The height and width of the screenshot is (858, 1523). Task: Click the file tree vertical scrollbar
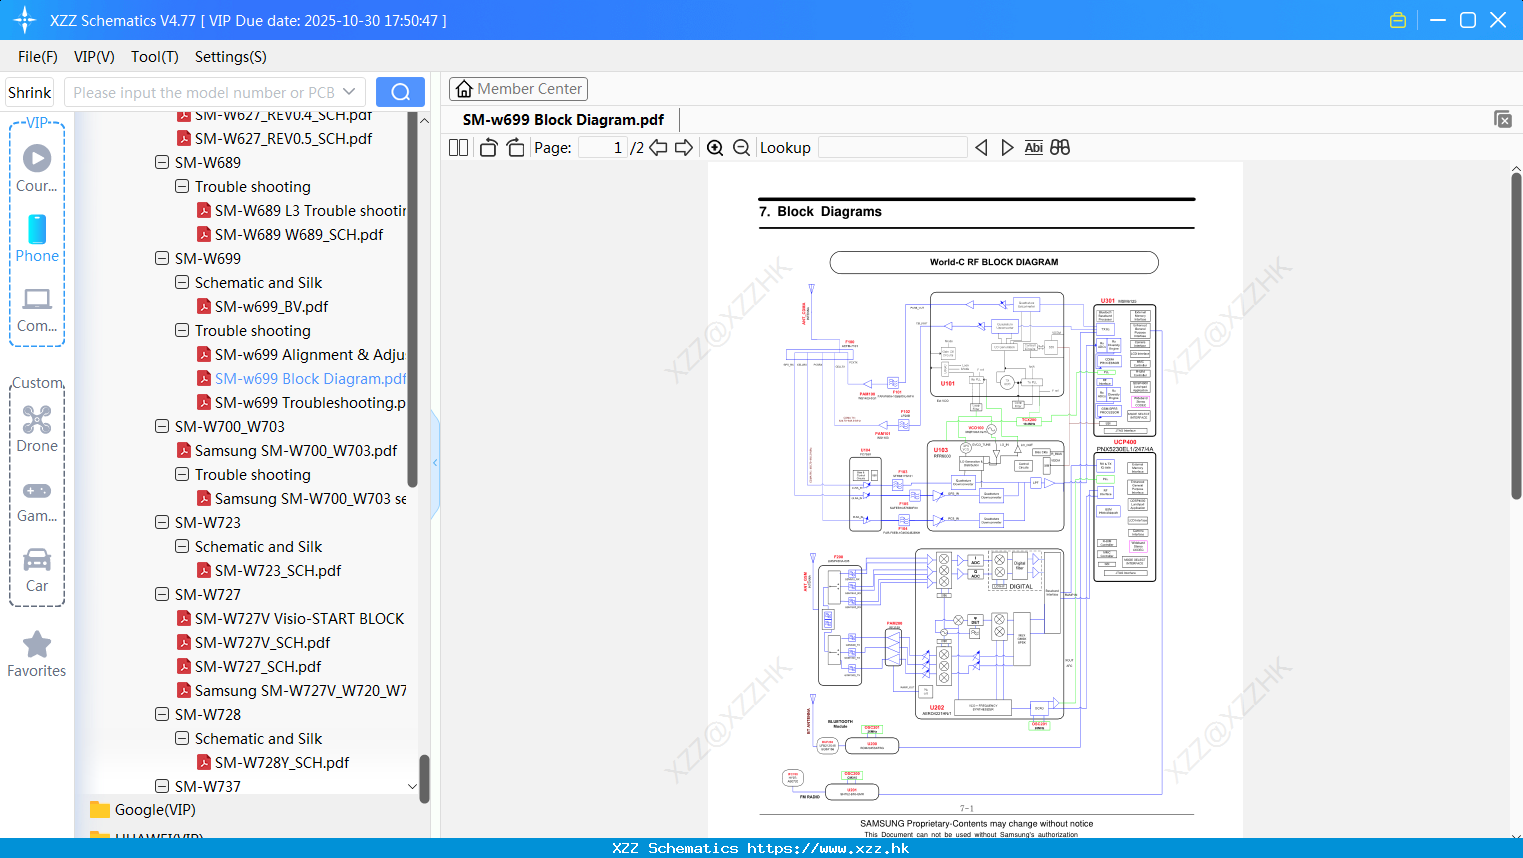point(423,778)
